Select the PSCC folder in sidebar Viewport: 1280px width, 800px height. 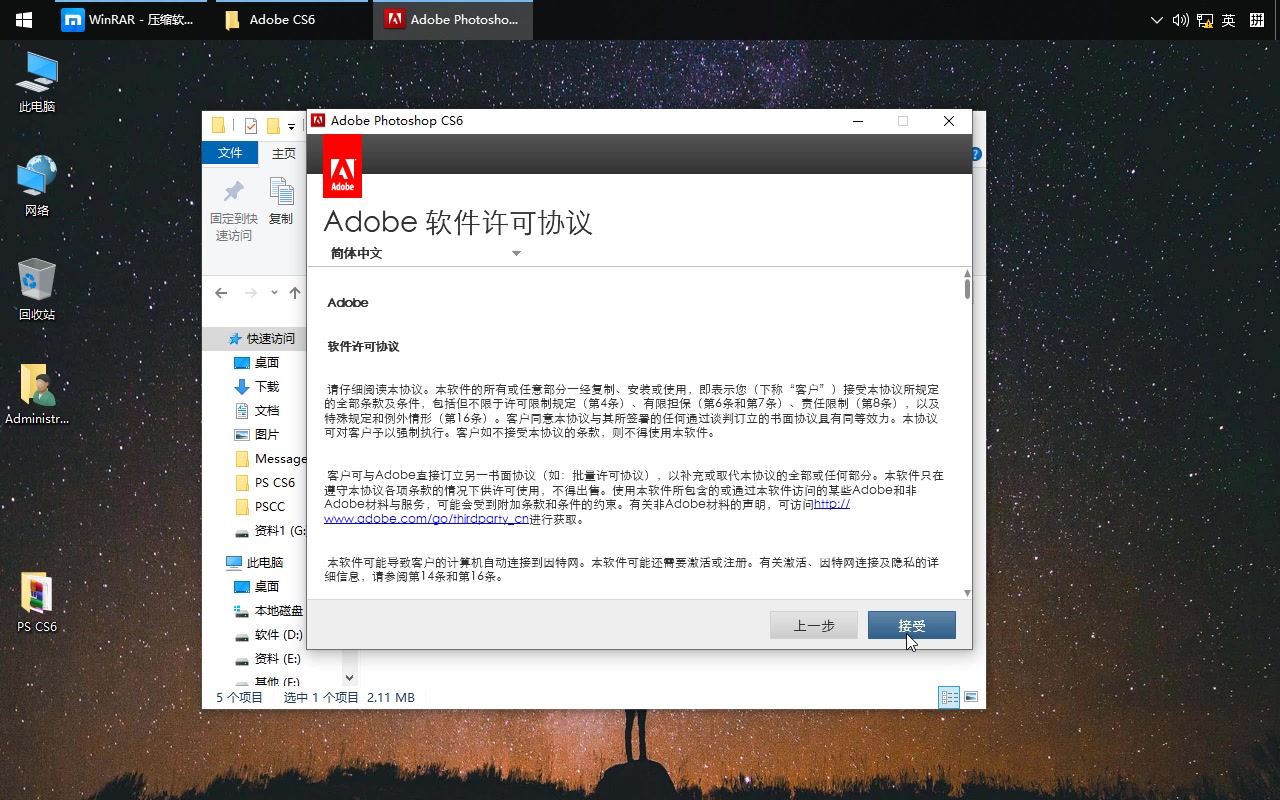pos(262,507)
